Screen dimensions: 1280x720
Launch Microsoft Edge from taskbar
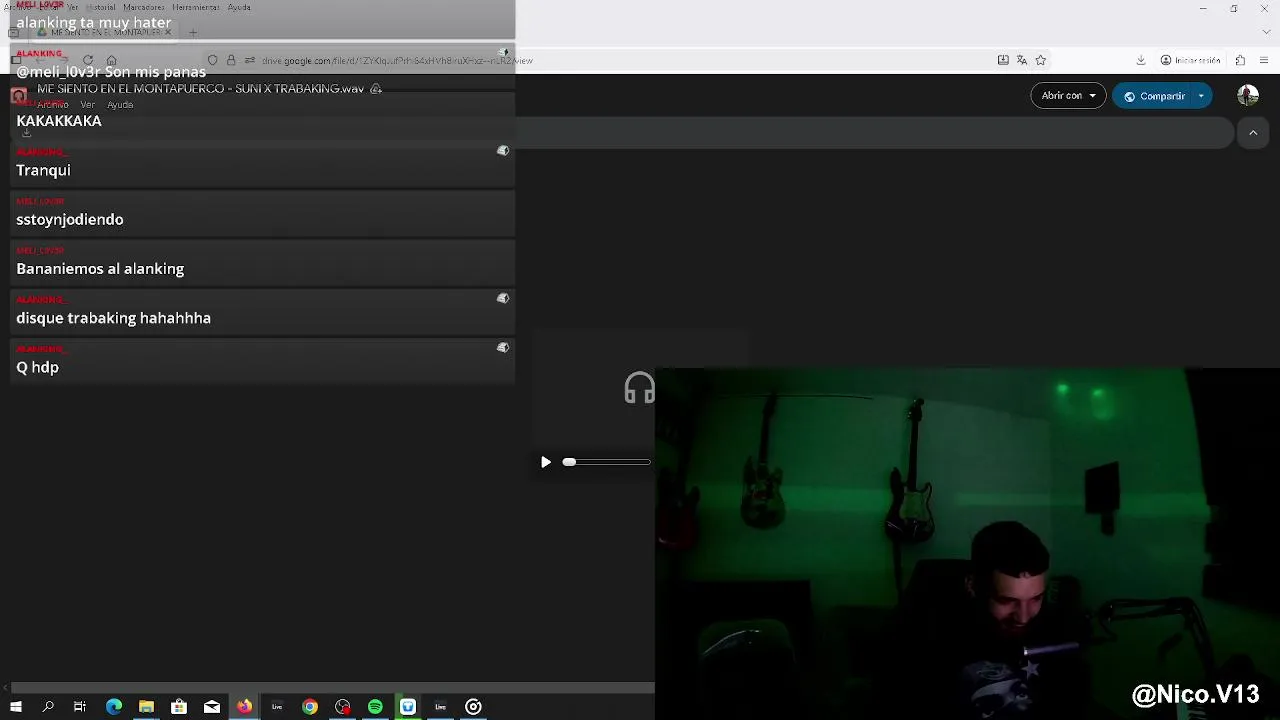coord(114,707)
